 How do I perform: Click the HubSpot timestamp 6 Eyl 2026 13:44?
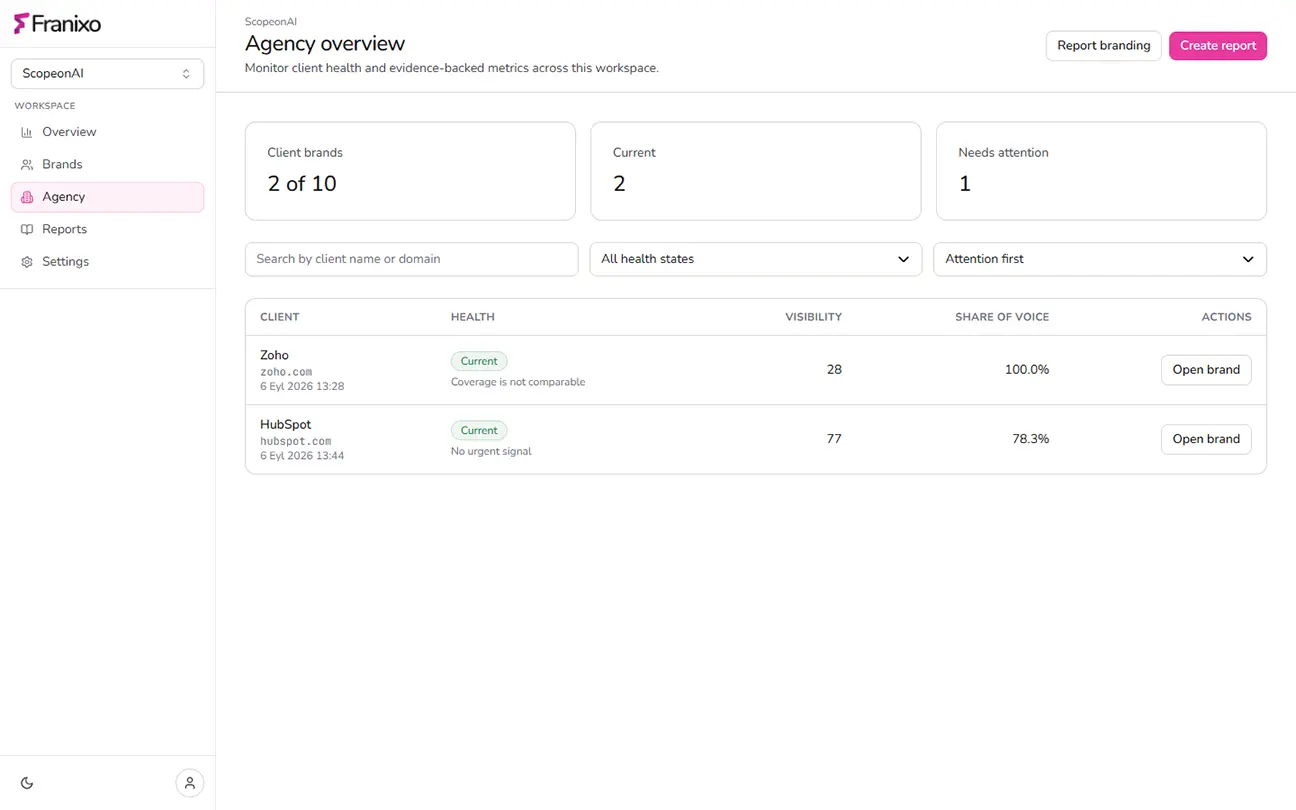point(302,455)
